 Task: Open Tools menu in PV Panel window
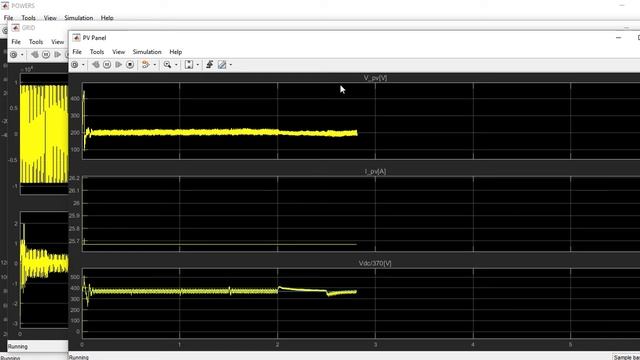coord(97,52)
